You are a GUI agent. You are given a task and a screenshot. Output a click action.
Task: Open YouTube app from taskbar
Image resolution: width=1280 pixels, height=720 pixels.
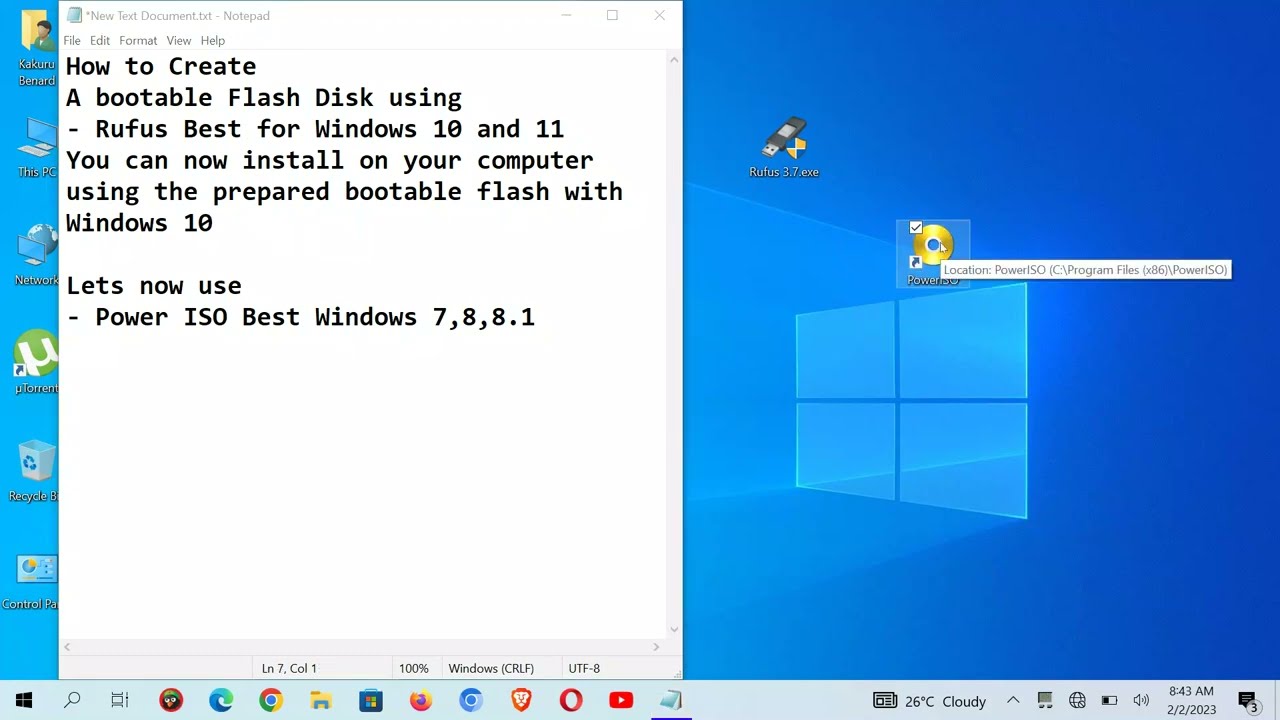[621, 700]
